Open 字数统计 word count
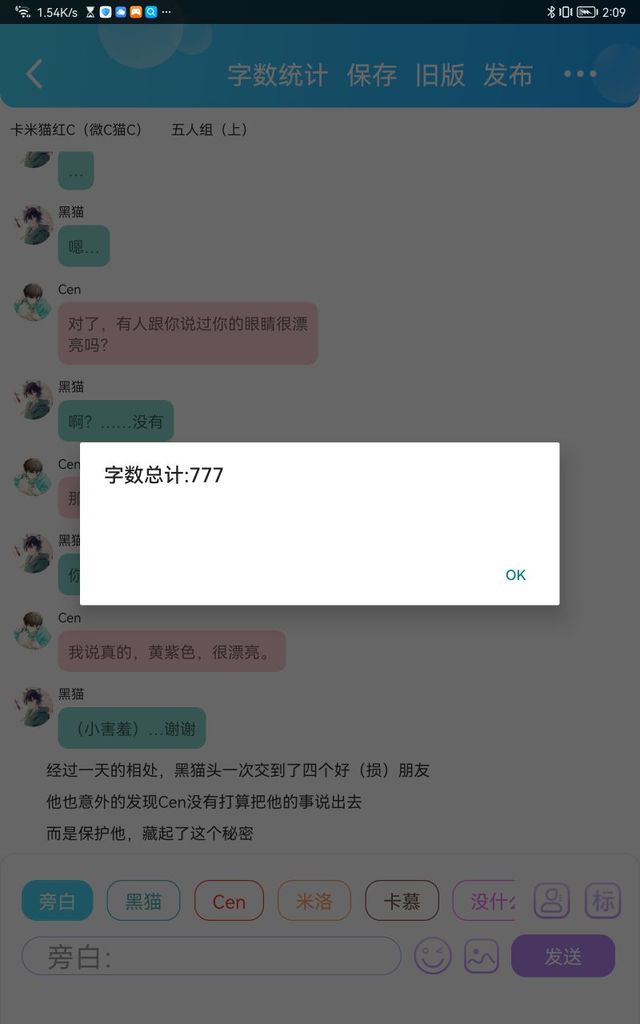The height and width of the screenshot is (1024, 640). tap(278, 74)
